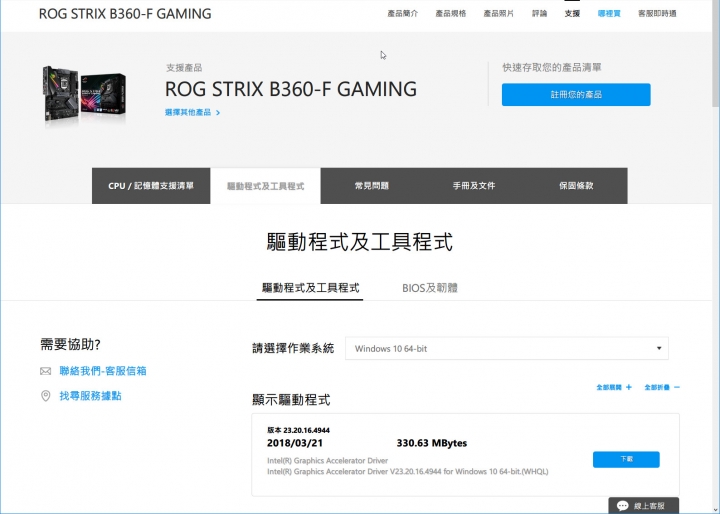Click the large ROG STRIX B360-F GAMING product heading
The image size is (720, 514).
[291, 89]
